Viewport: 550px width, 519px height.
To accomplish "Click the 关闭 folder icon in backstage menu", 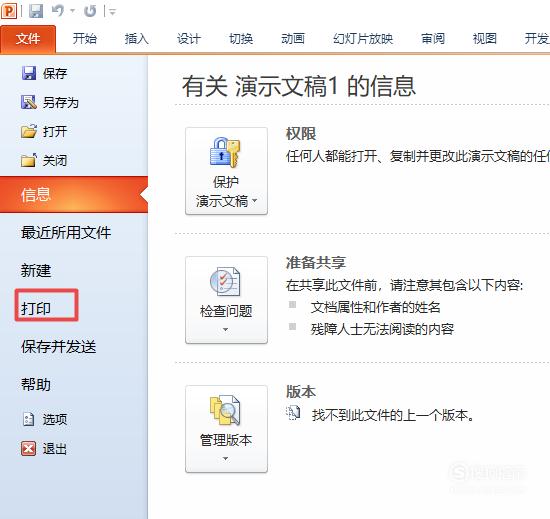I will coord(29,160).
